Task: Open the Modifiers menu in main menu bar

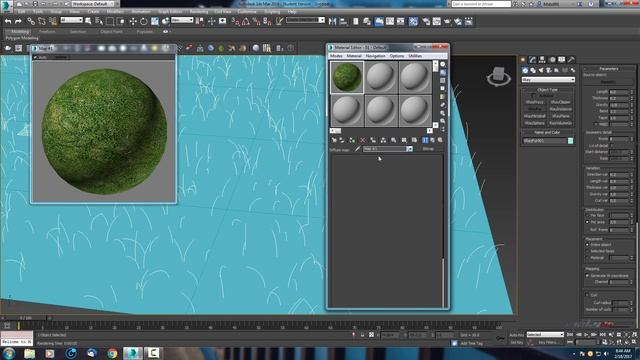Action: coord(116,12)
